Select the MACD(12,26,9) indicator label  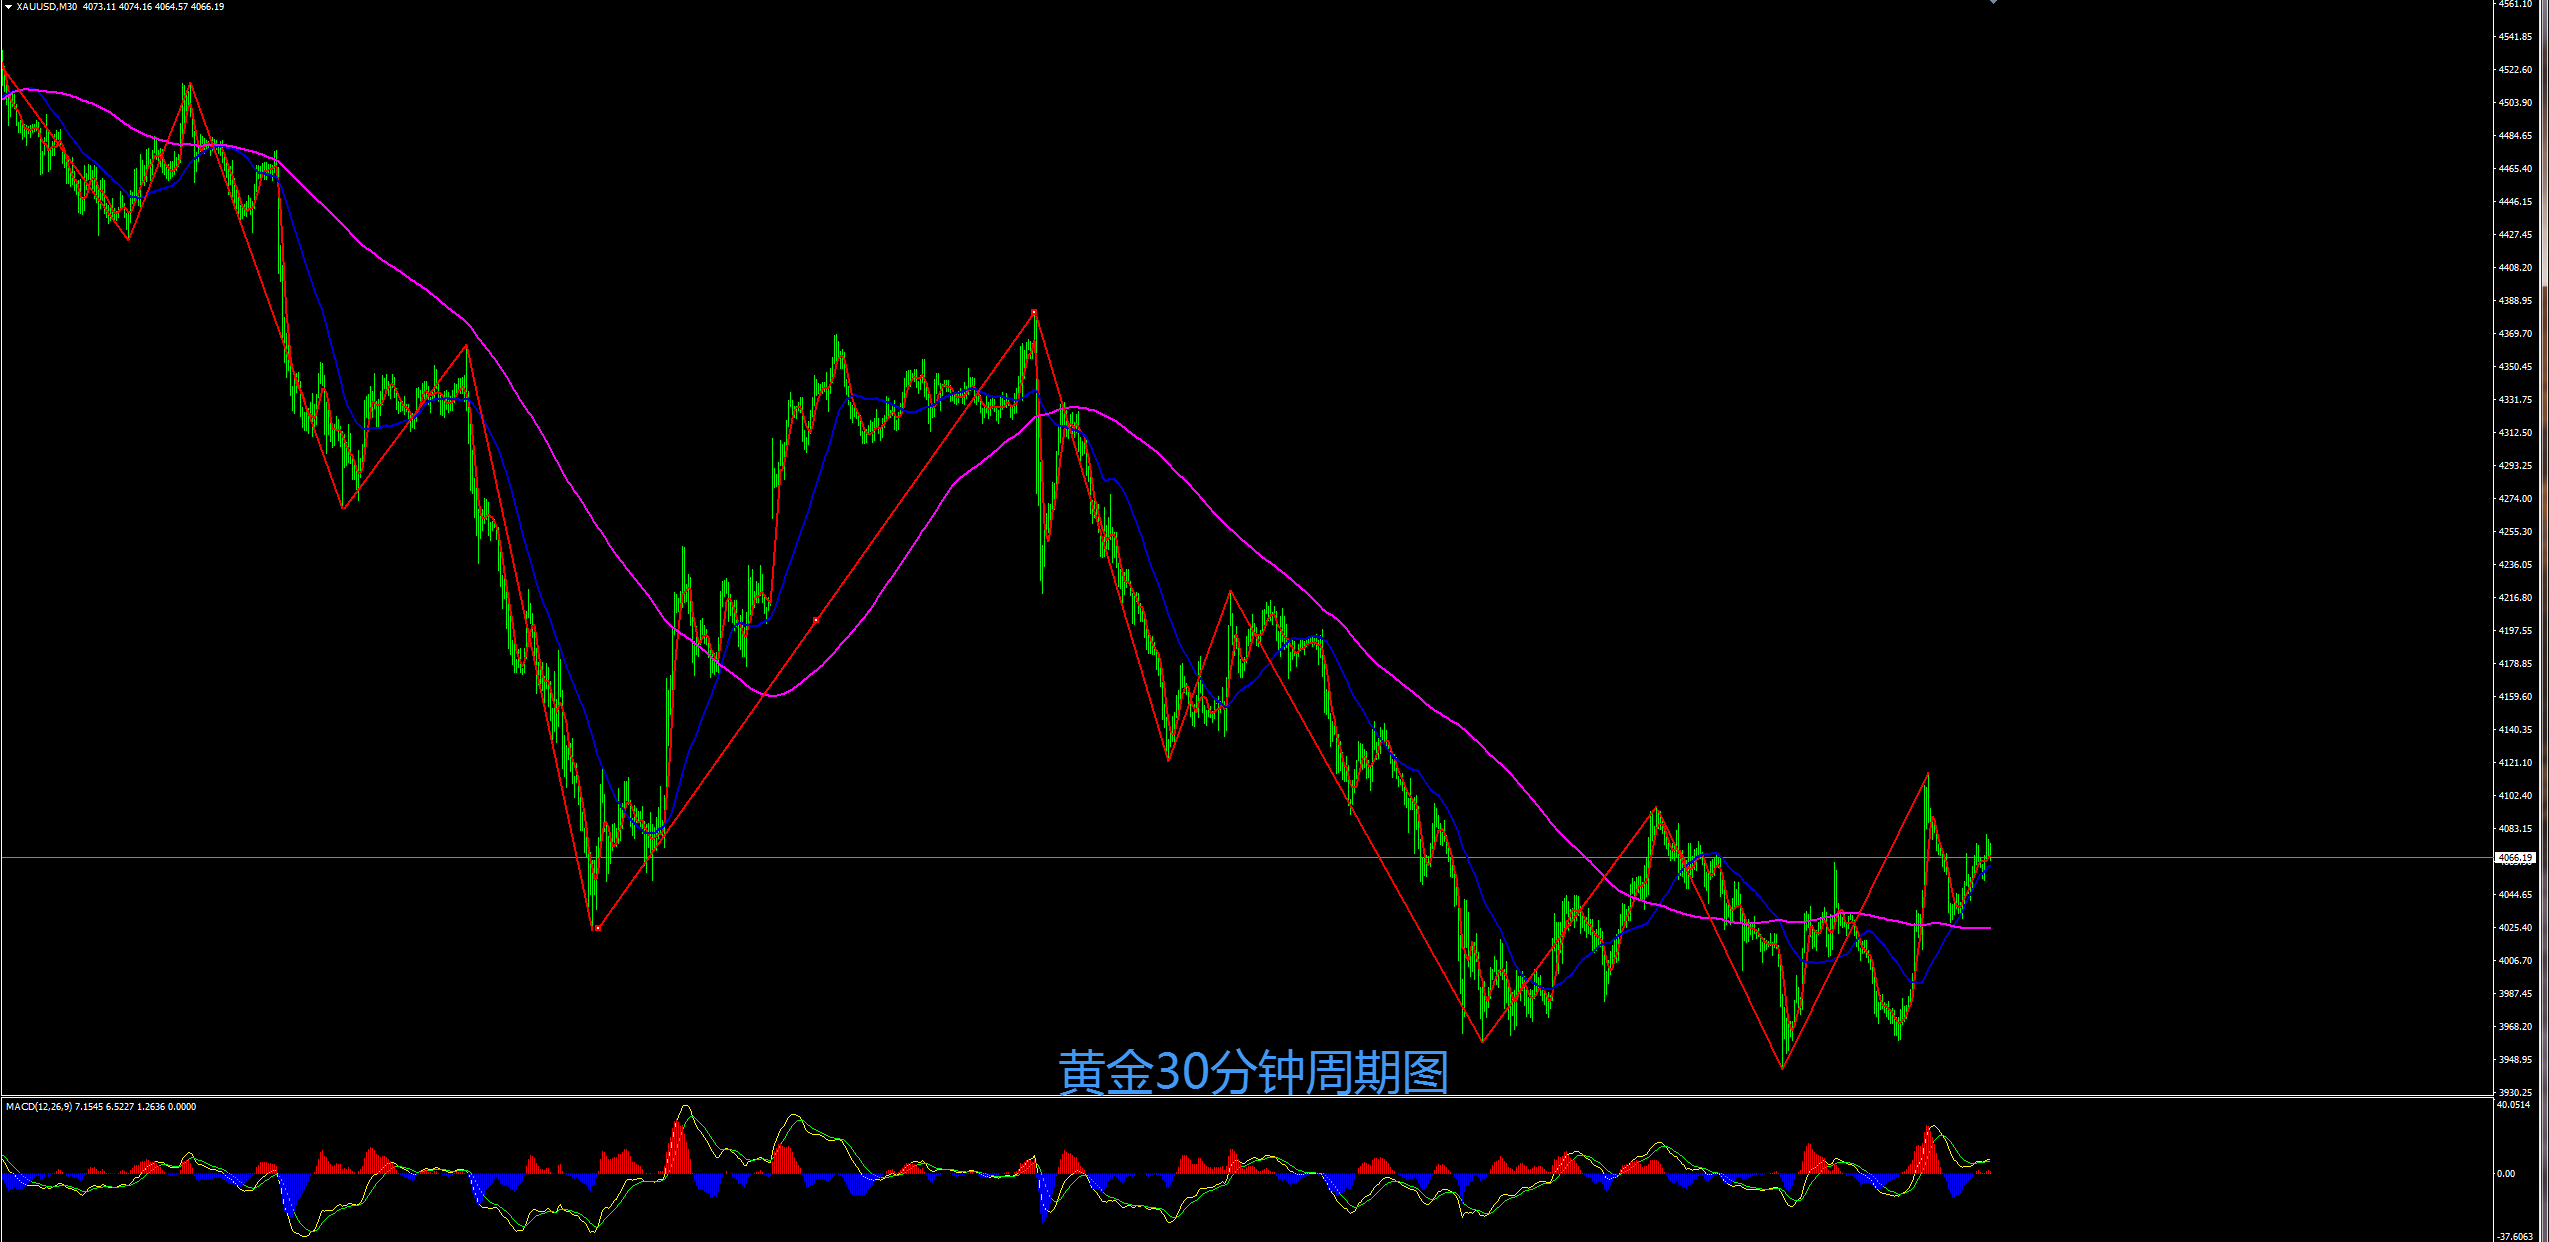click(38, 1106)
